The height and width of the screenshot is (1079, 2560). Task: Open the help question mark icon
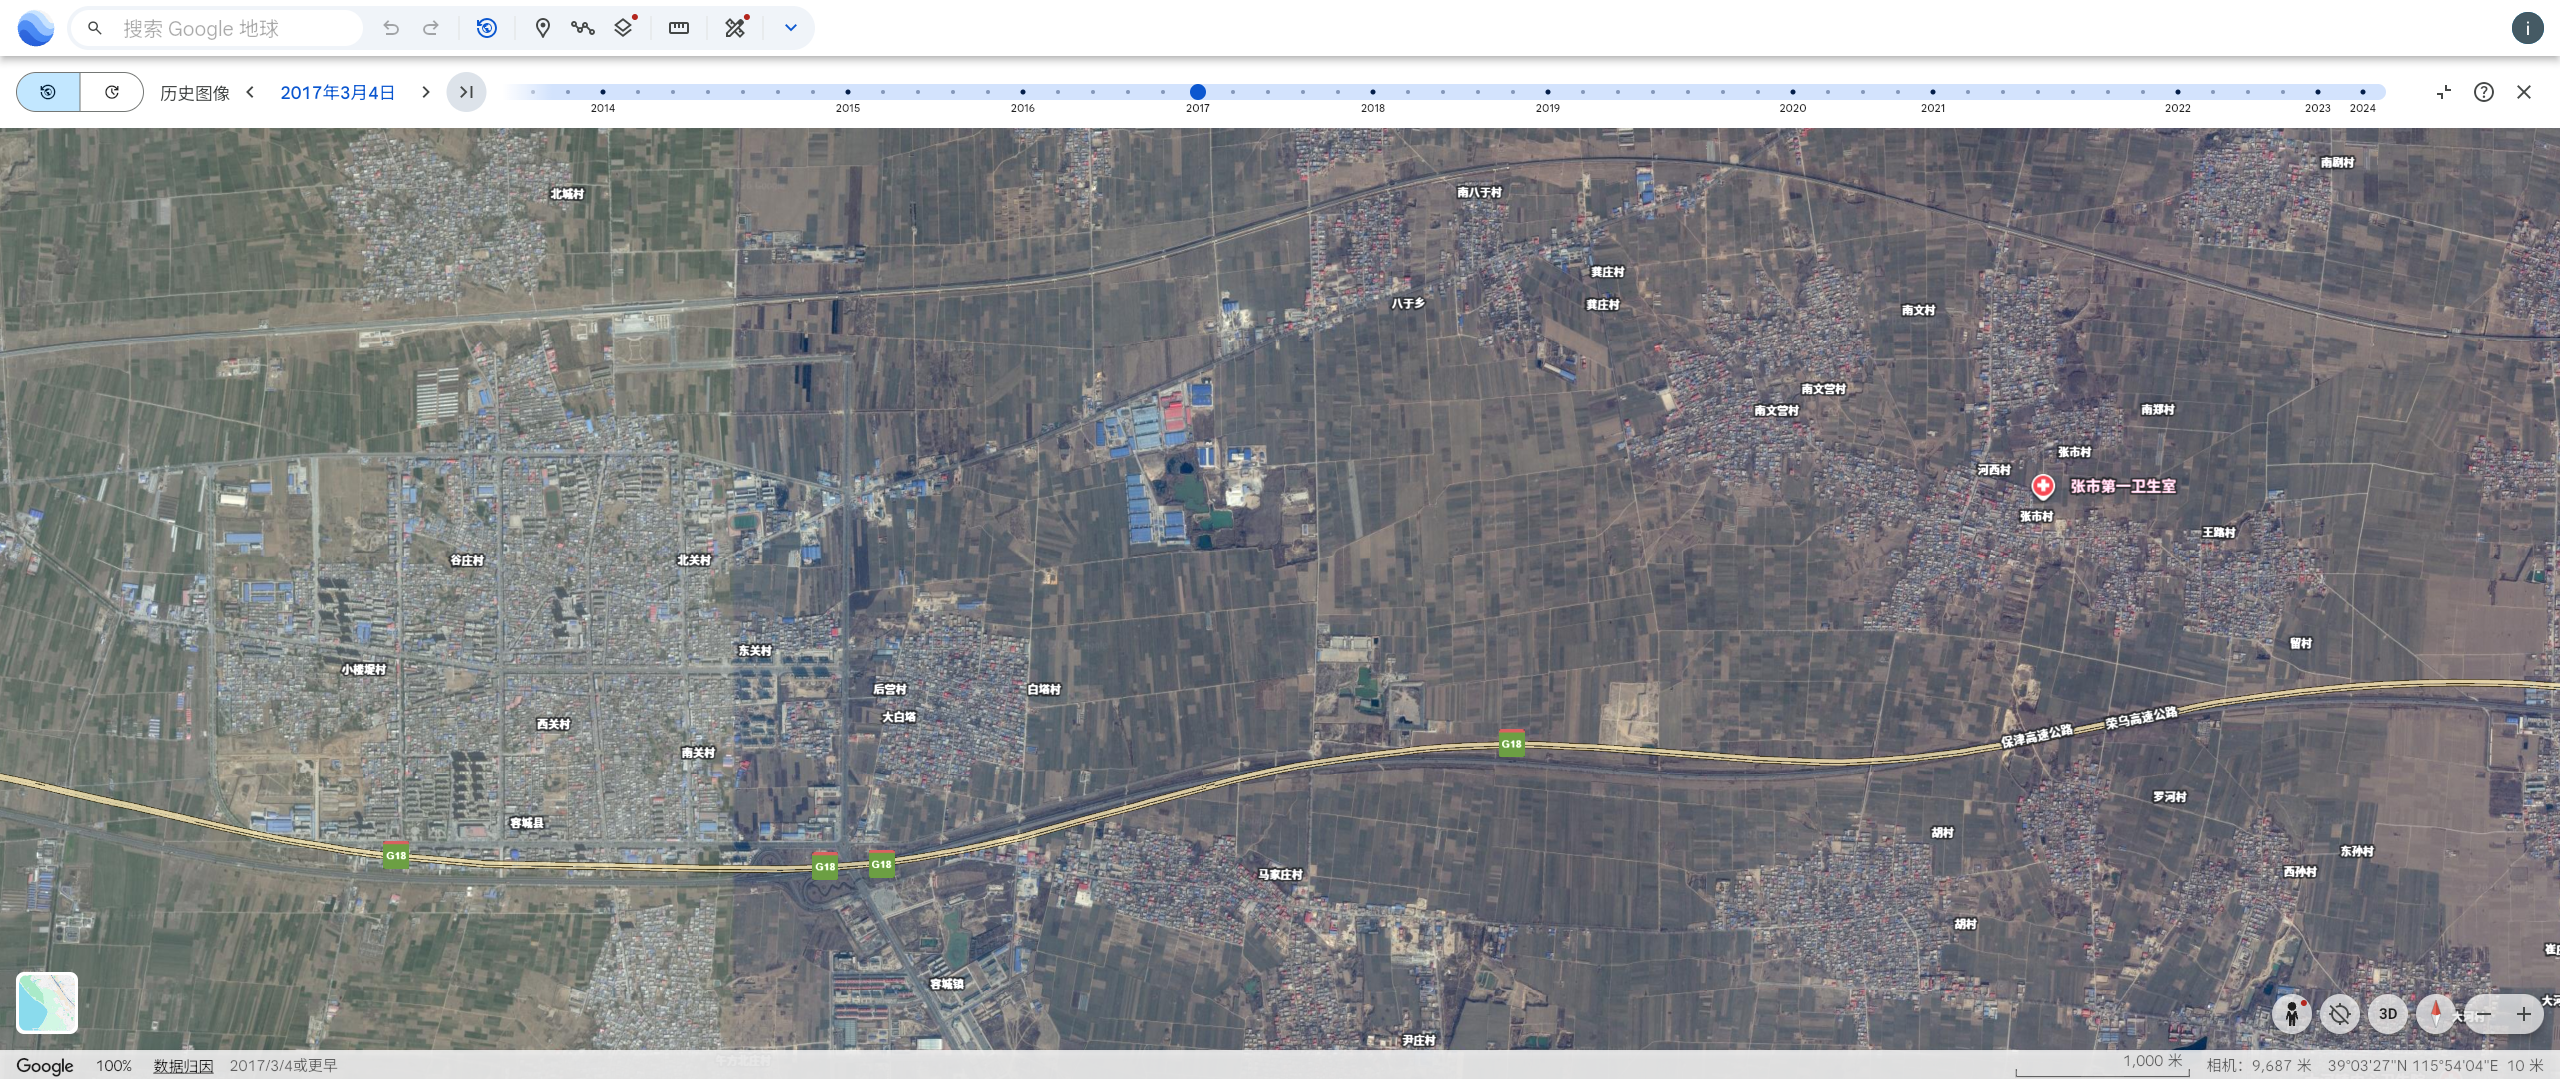coord(2484,92)
